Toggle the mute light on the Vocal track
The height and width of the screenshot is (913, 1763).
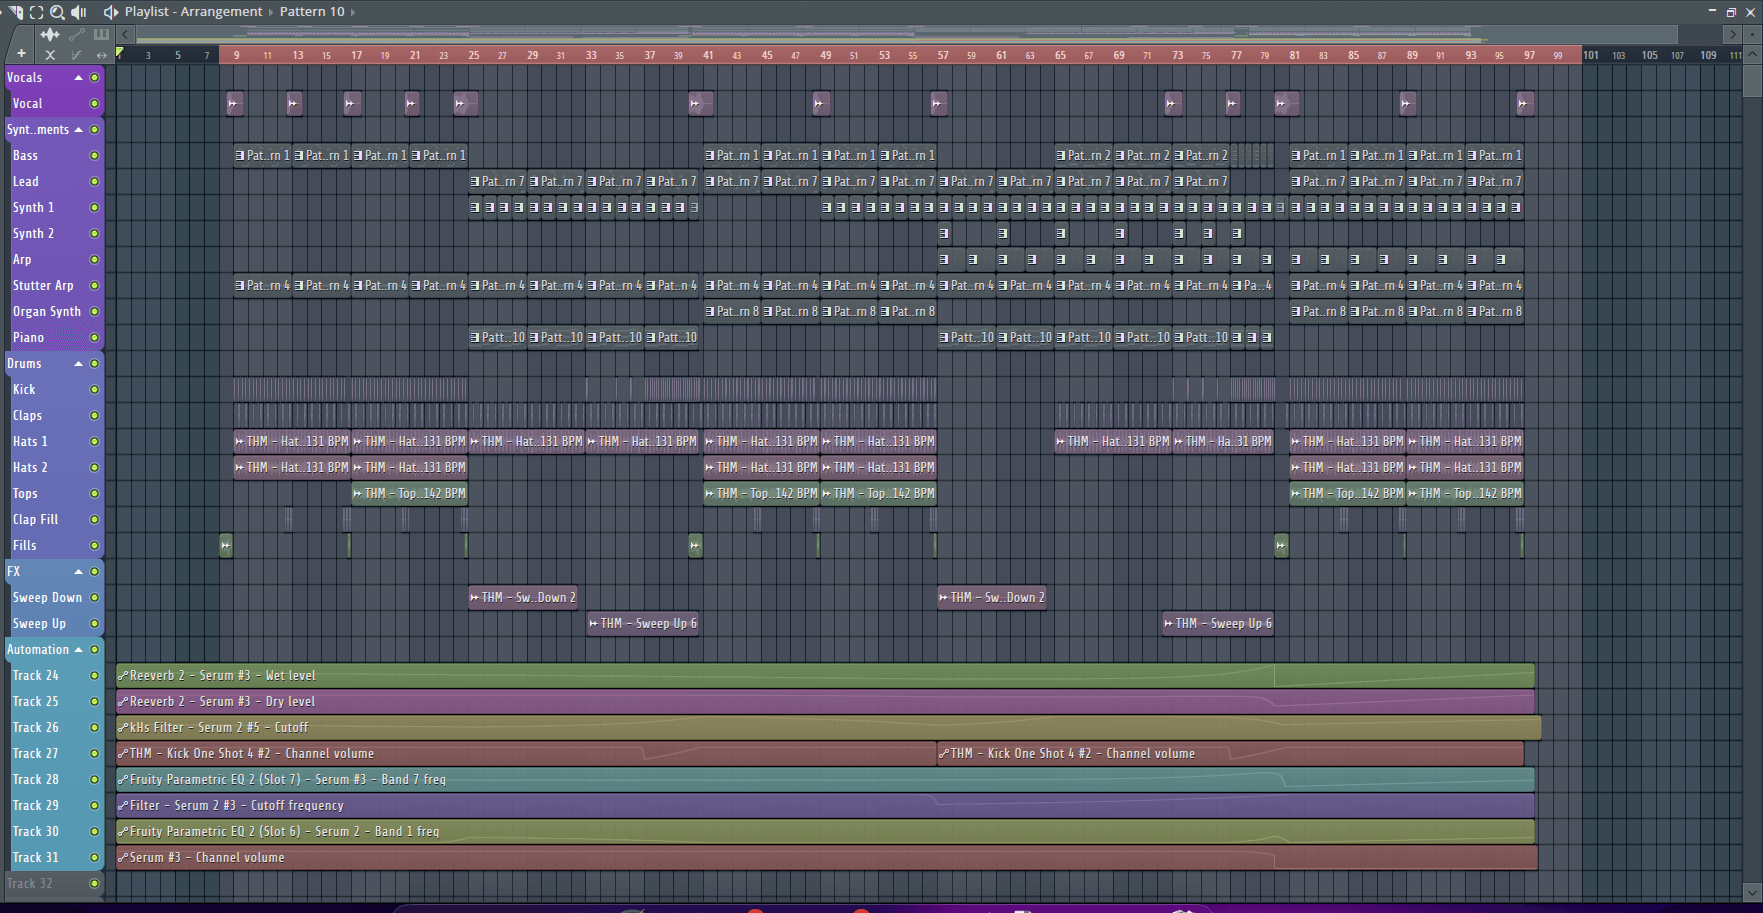pos(93,103)
